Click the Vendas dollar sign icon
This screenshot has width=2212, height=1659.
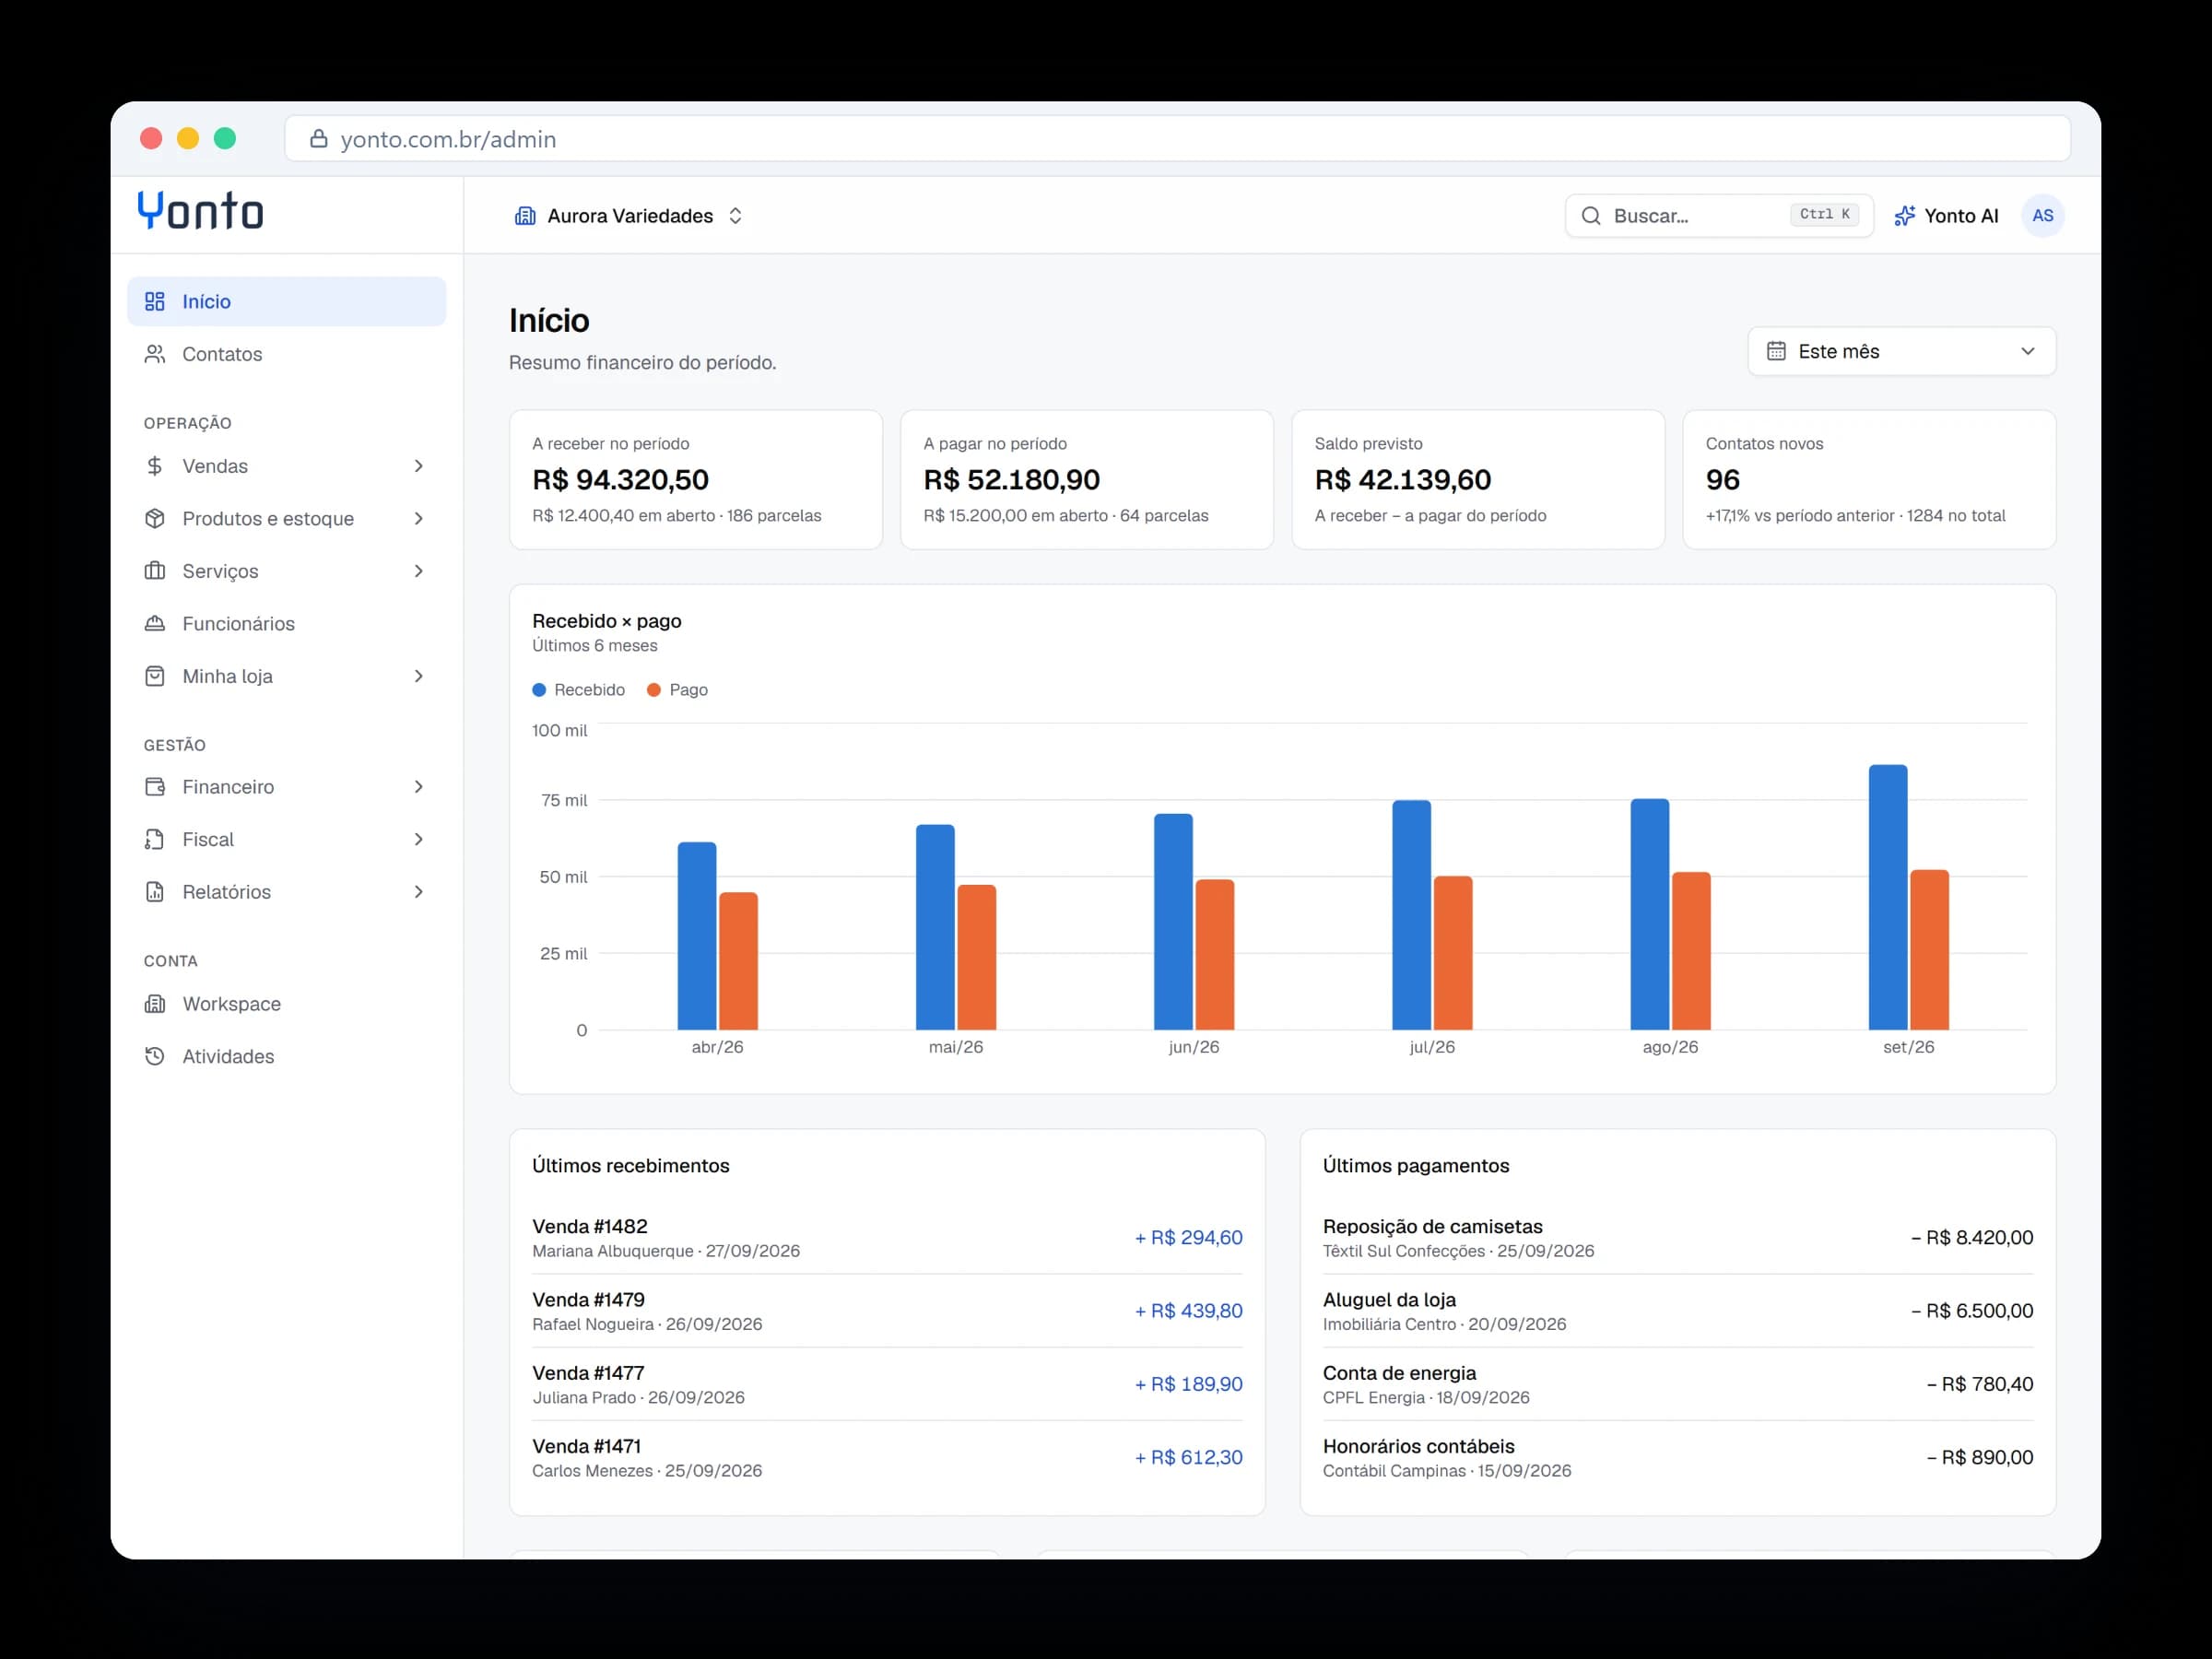tap(155, 466)
